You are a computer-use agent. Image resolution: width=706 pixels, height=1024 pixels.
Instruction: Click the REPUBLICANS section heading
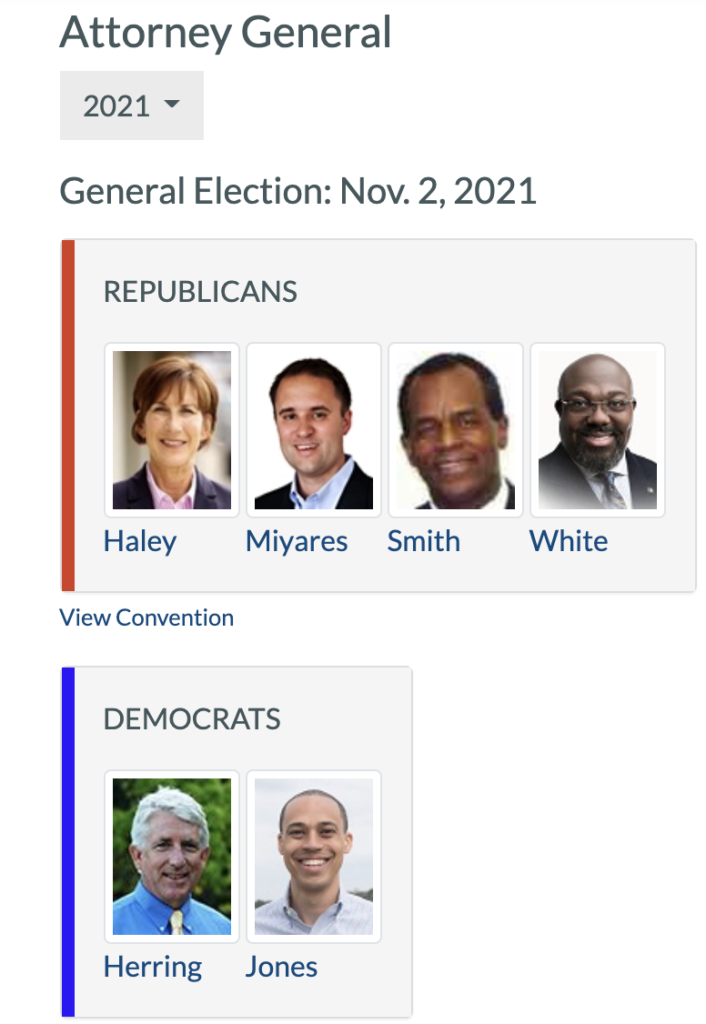[200, 292]
